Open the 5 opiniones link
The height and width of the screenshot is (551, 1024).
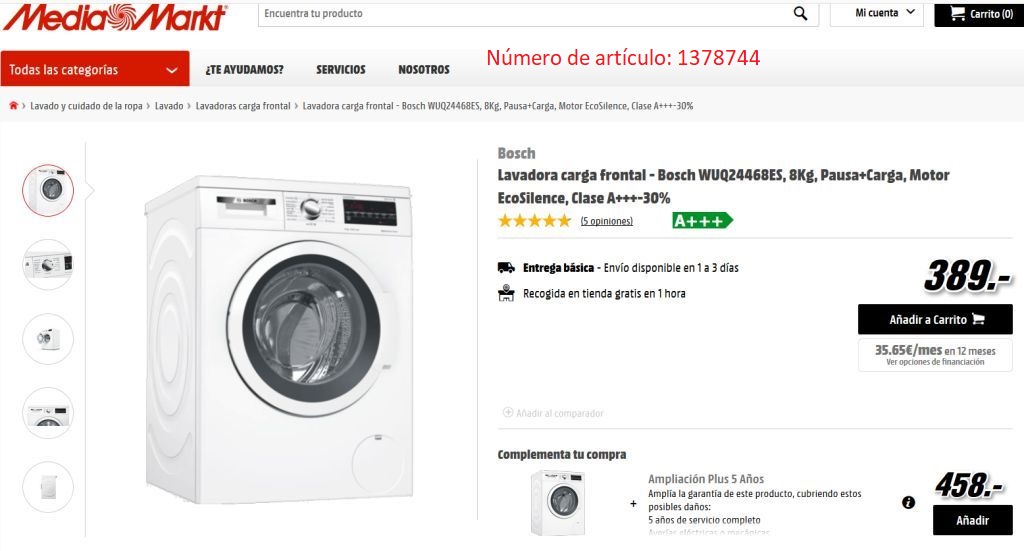pos(607,221)
